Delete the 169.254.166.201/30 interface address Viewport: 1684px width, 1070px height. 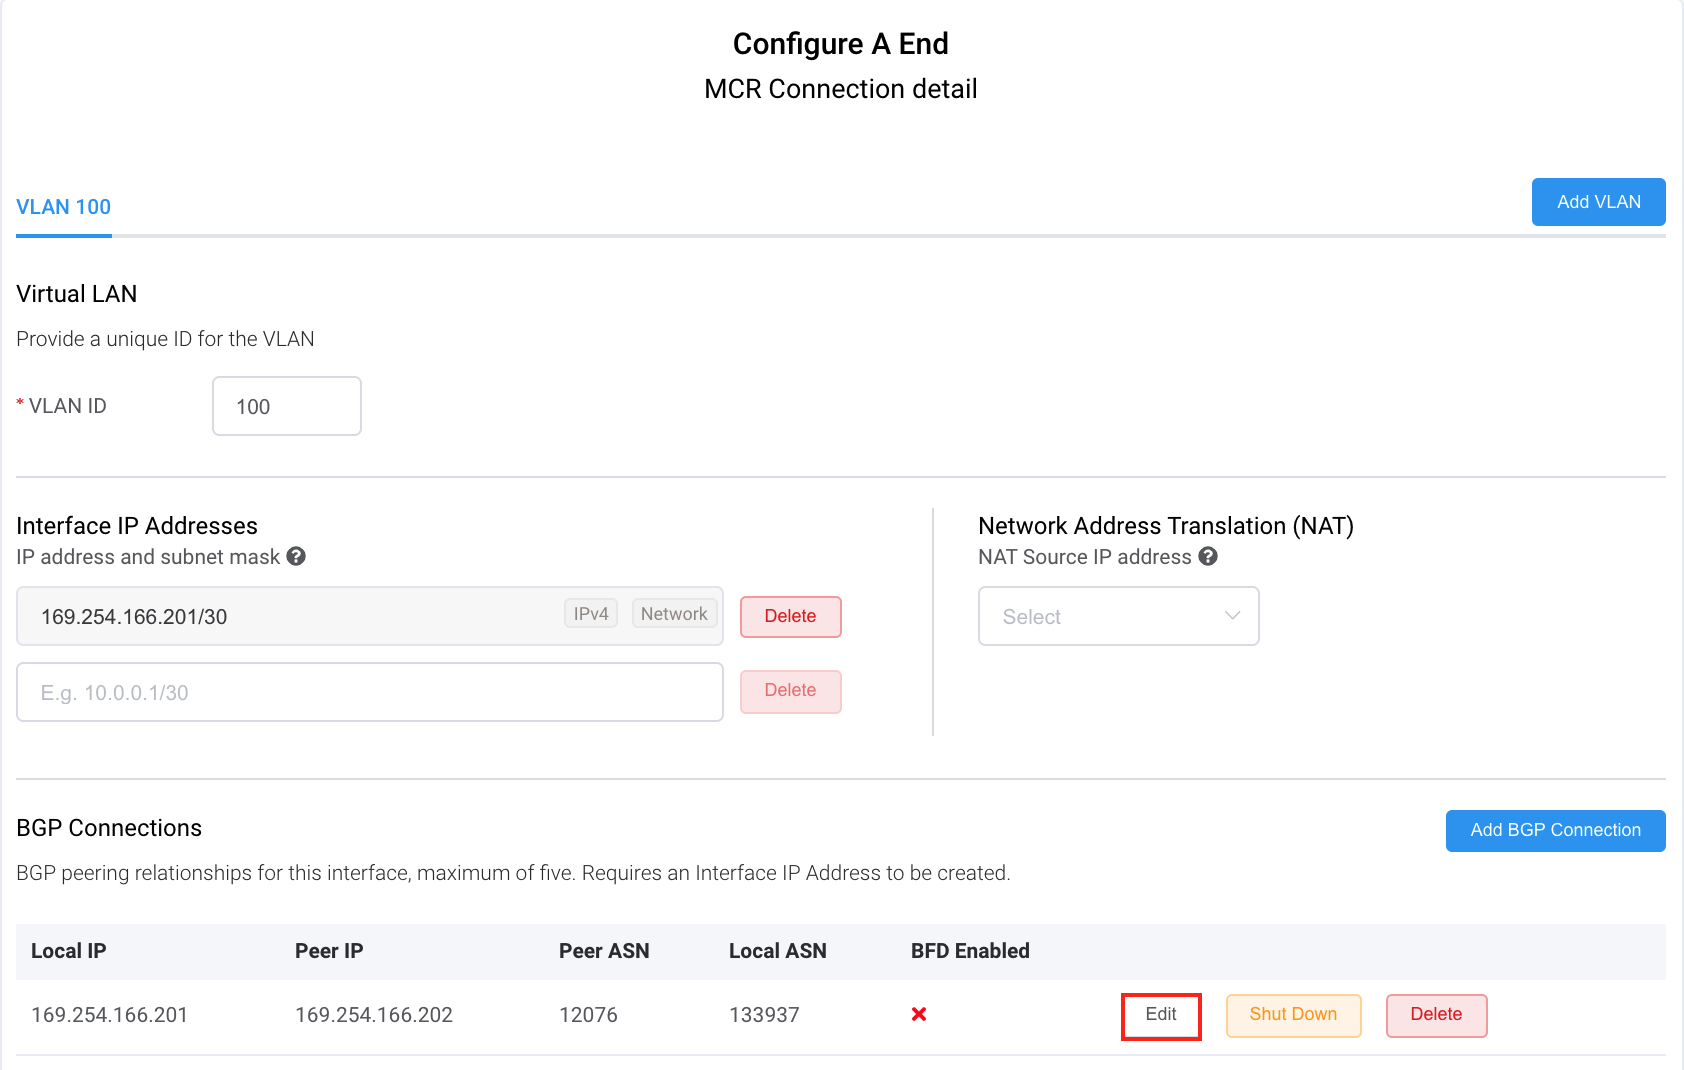(x=790, y=616)
